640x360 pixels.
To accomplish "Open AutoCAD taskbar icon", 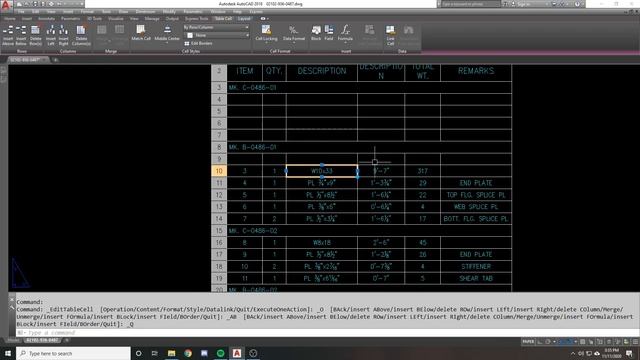I will click(x=237, y=353).
